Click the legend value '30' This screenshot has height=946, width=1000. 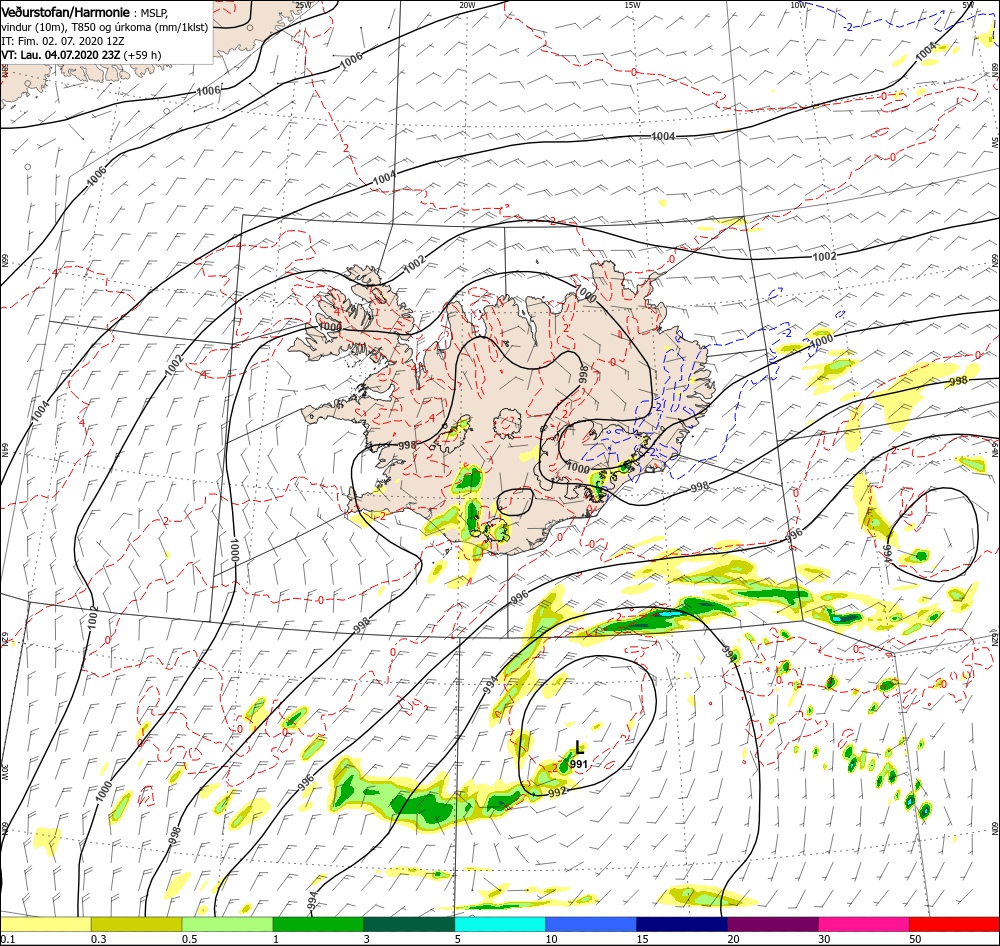tap(824, 939)
